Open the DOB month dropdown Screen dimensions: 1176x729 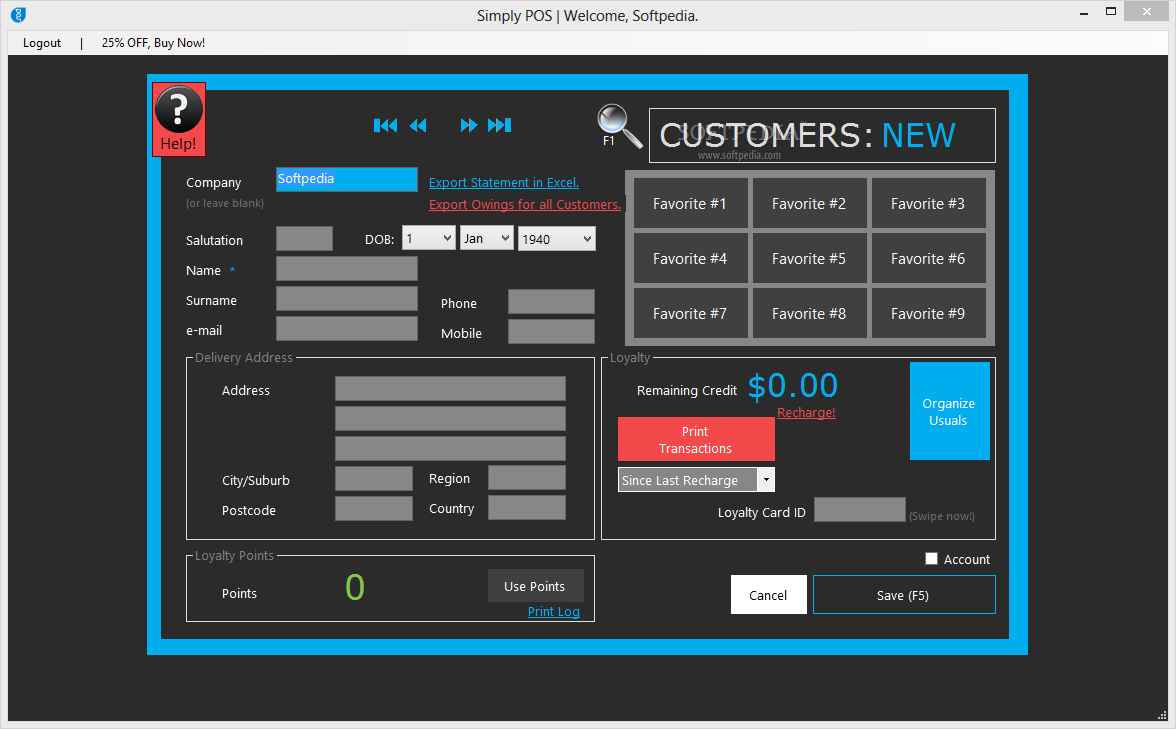pos(487,238)
